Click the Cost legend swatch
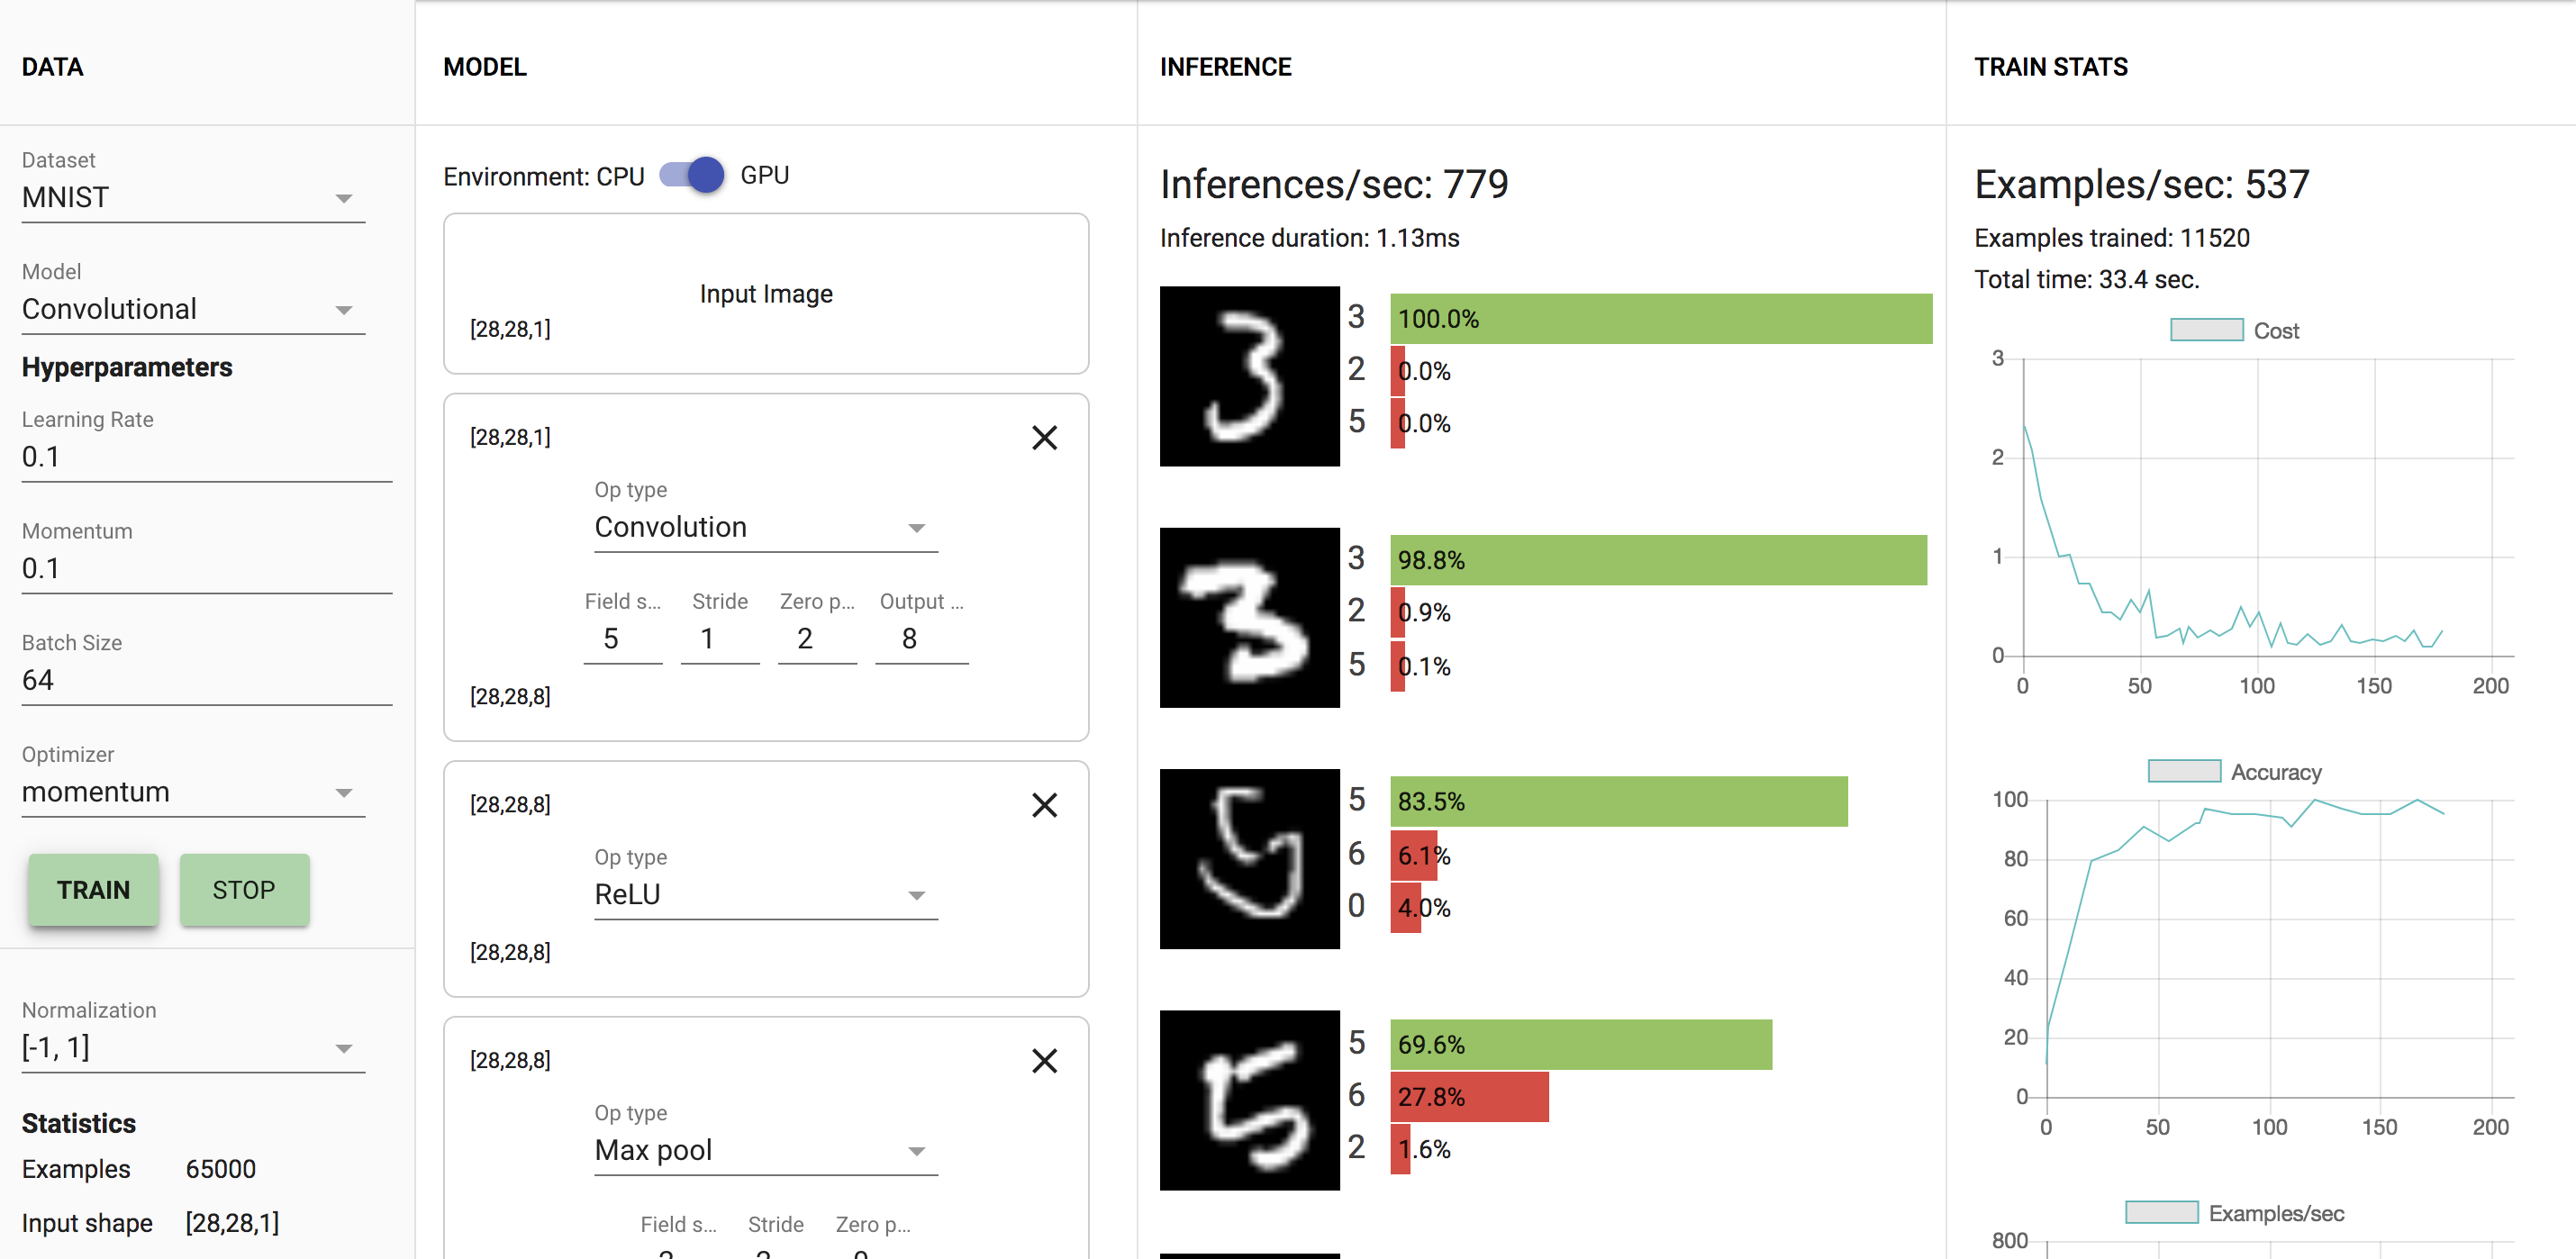 (2206, 330)
